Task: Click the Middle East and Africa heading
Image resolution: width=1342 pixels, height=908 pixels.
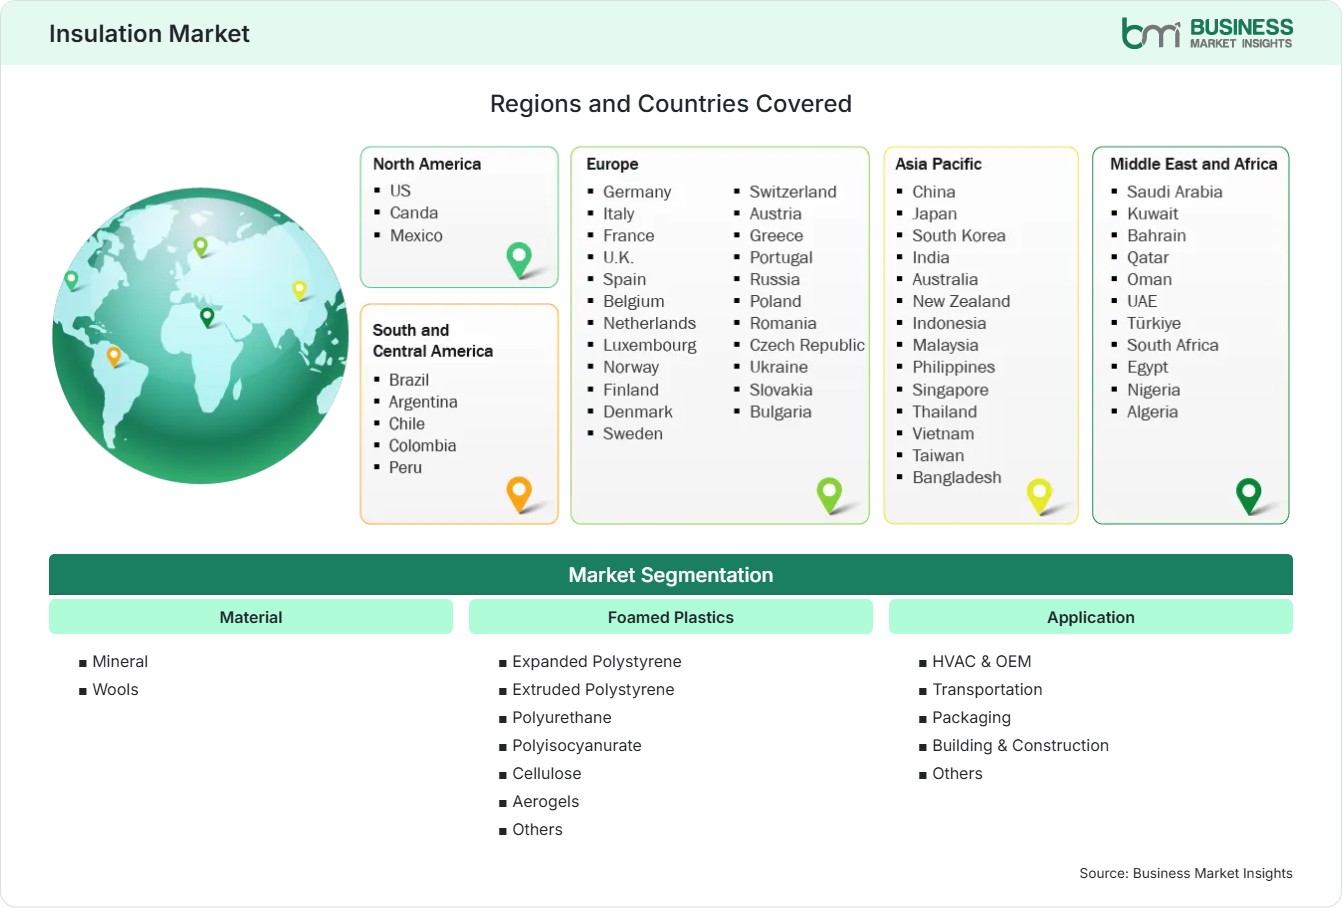Action: coord(1194,164)
